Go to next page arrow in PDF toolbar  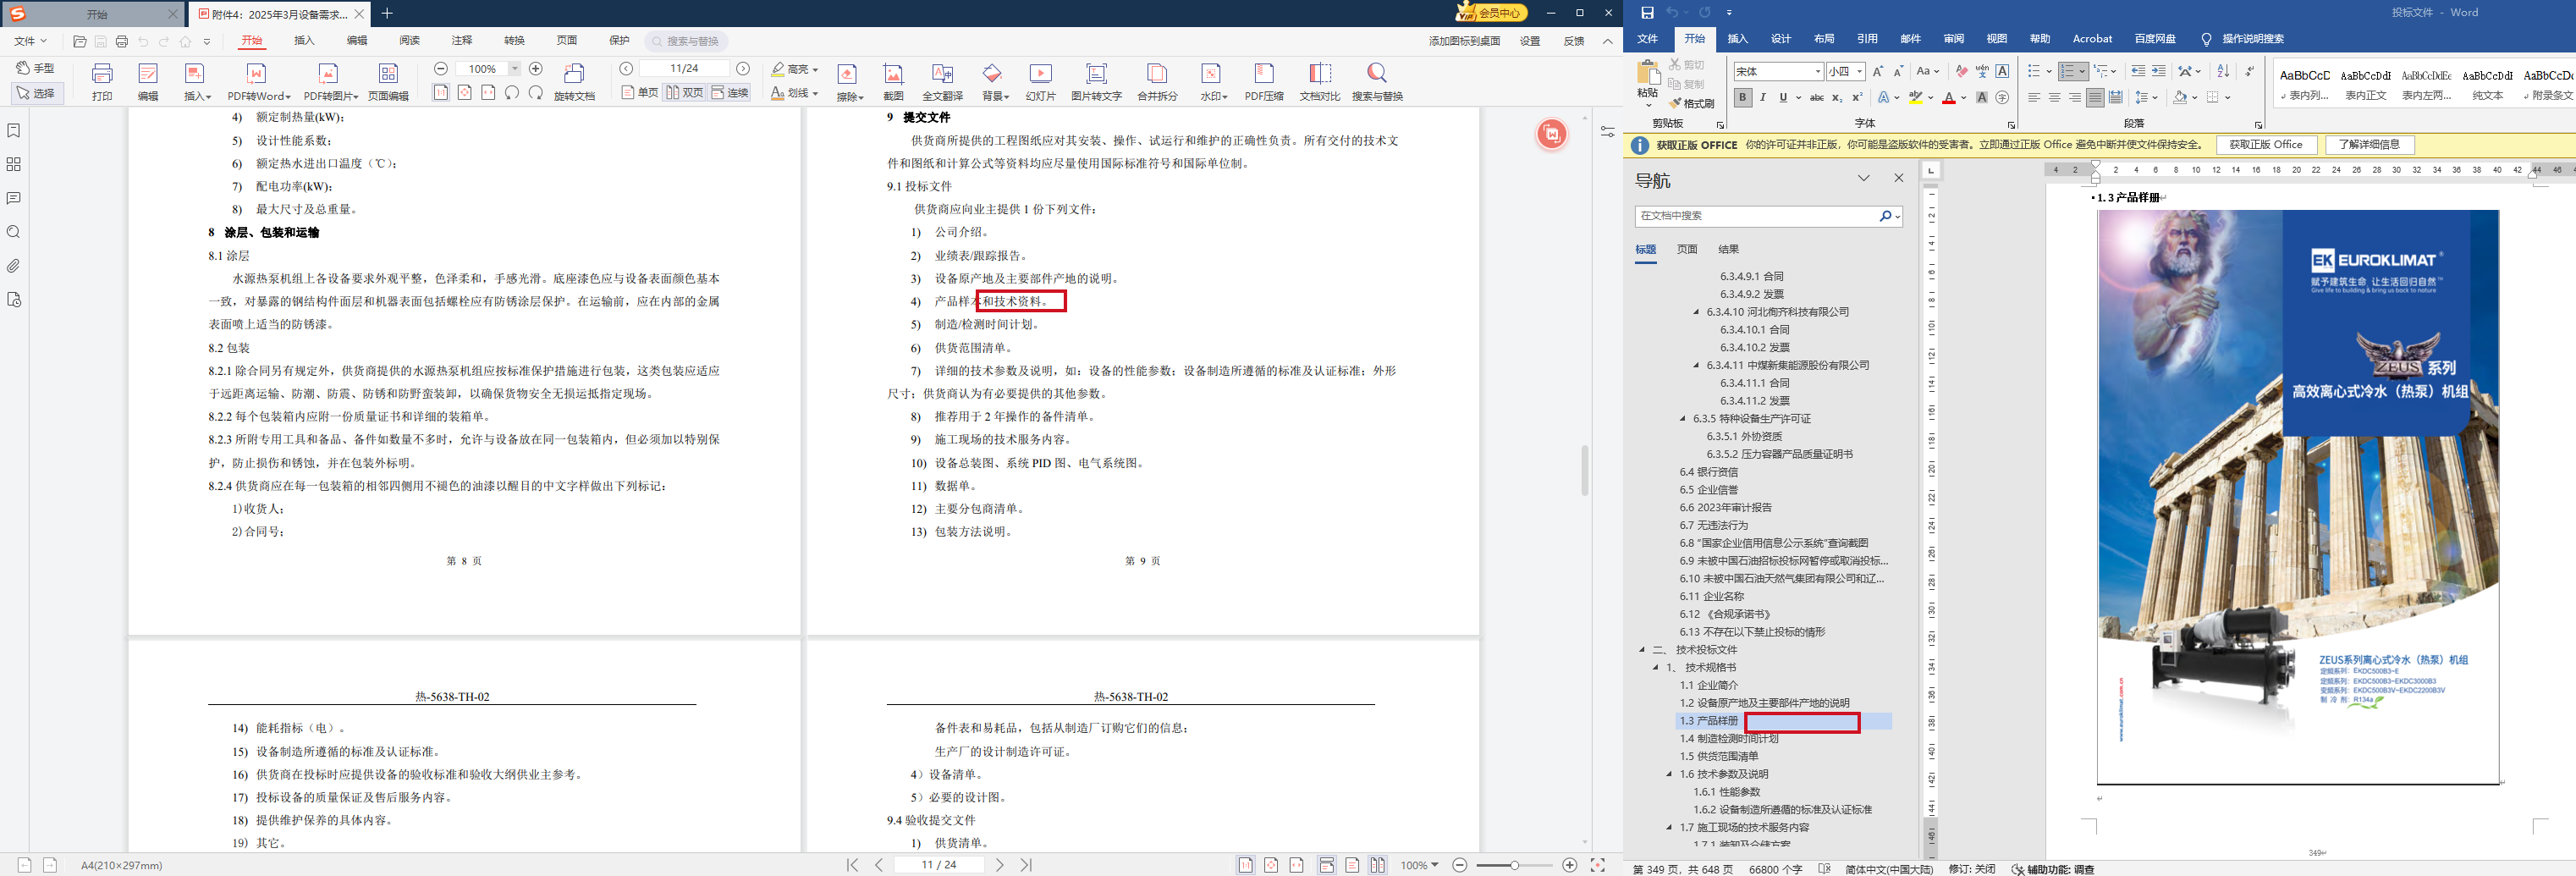tap(743, 69)
